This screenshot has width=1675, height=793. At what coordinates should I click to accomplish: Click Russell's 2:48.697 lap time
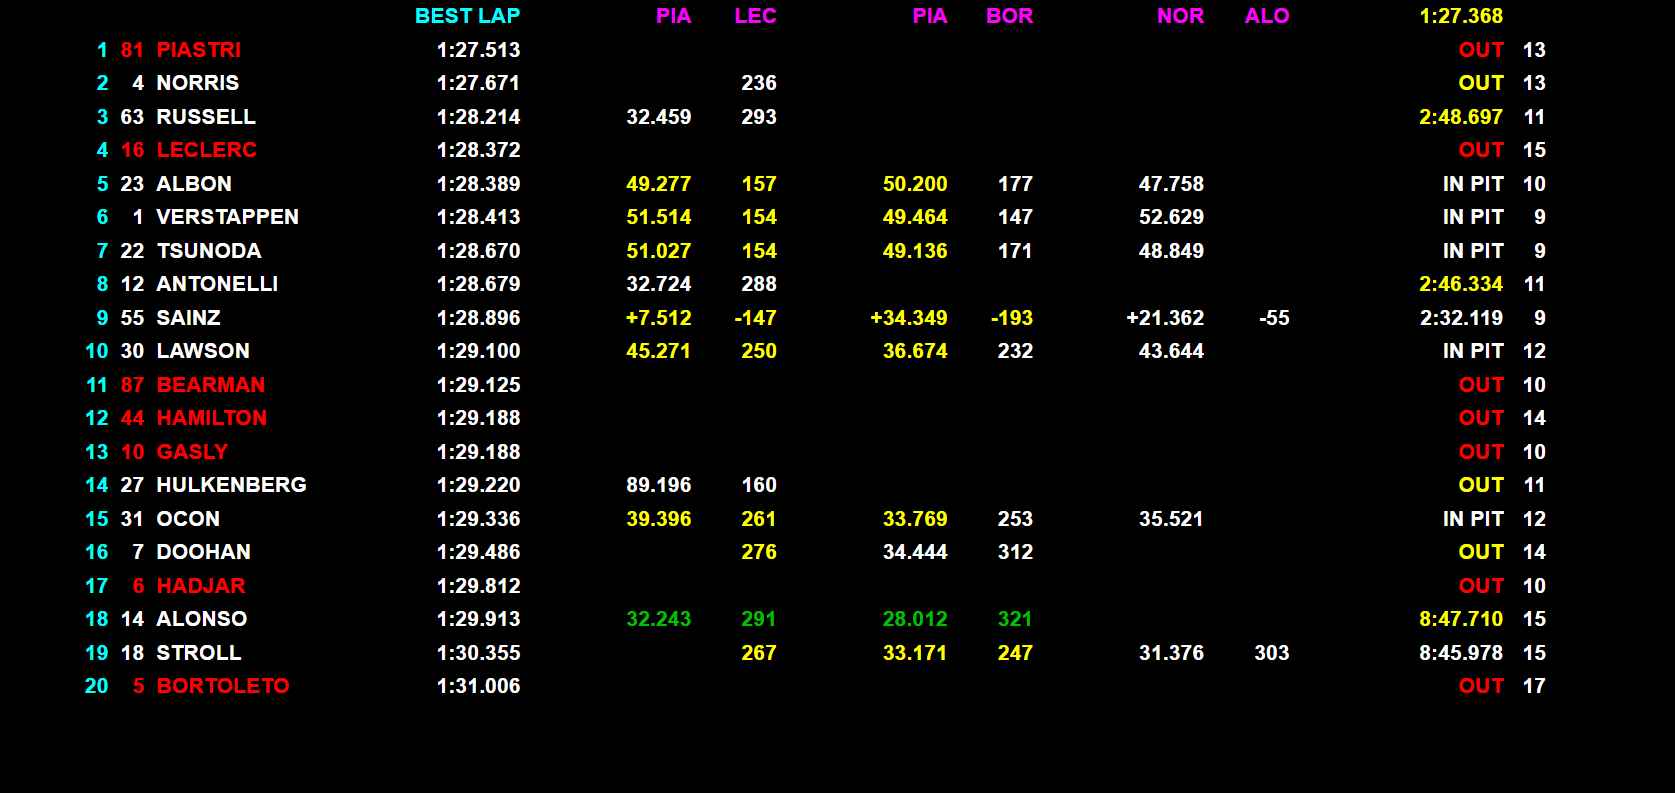[x=1460, y=117]
